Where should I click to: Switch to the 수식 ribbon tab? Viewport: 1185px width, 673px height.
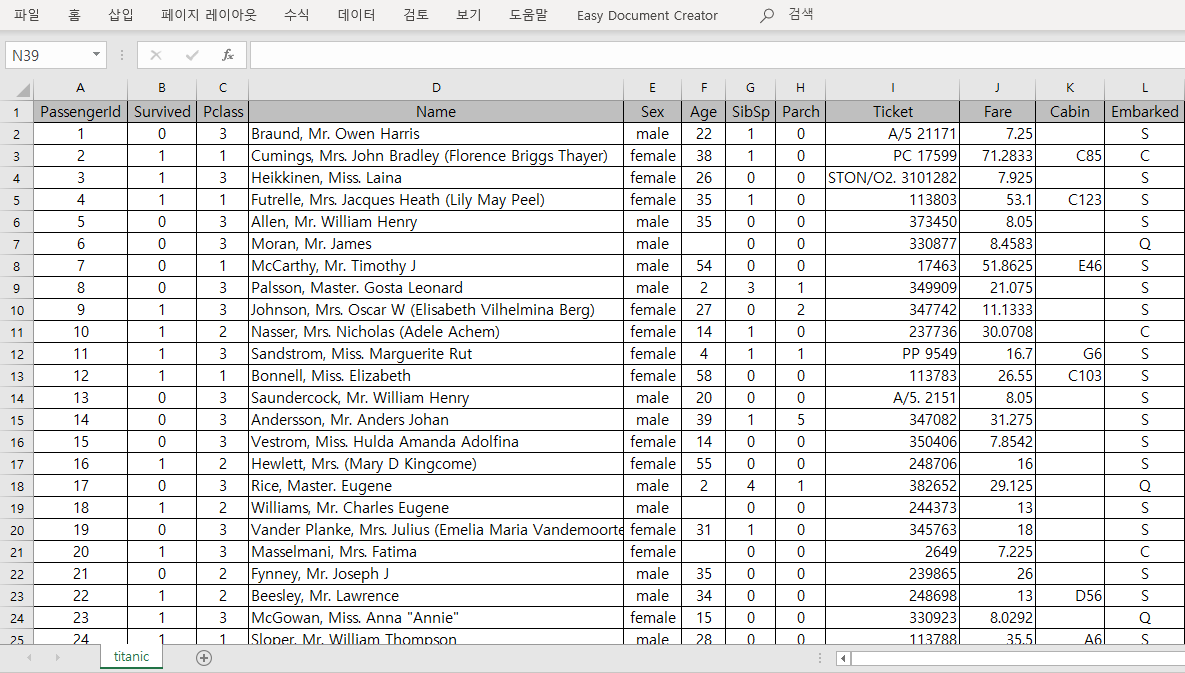coord(296,15)
